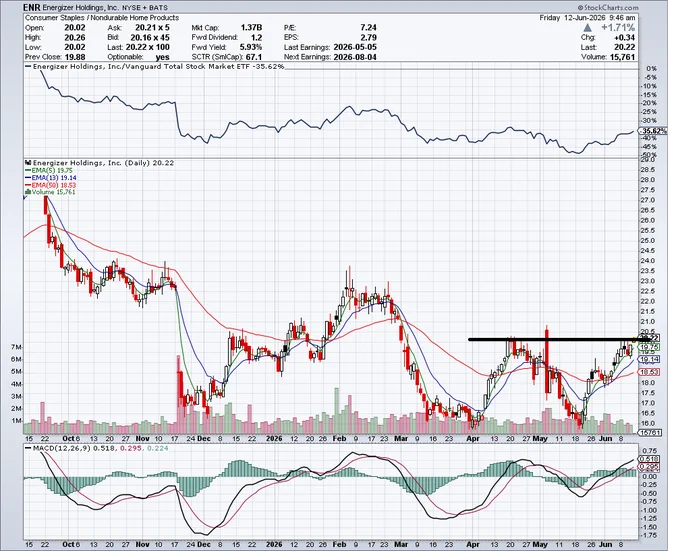Click the SCTR (SmlCap) value 67.1
This screenshot has width=680, height=551.
point(254,57)
